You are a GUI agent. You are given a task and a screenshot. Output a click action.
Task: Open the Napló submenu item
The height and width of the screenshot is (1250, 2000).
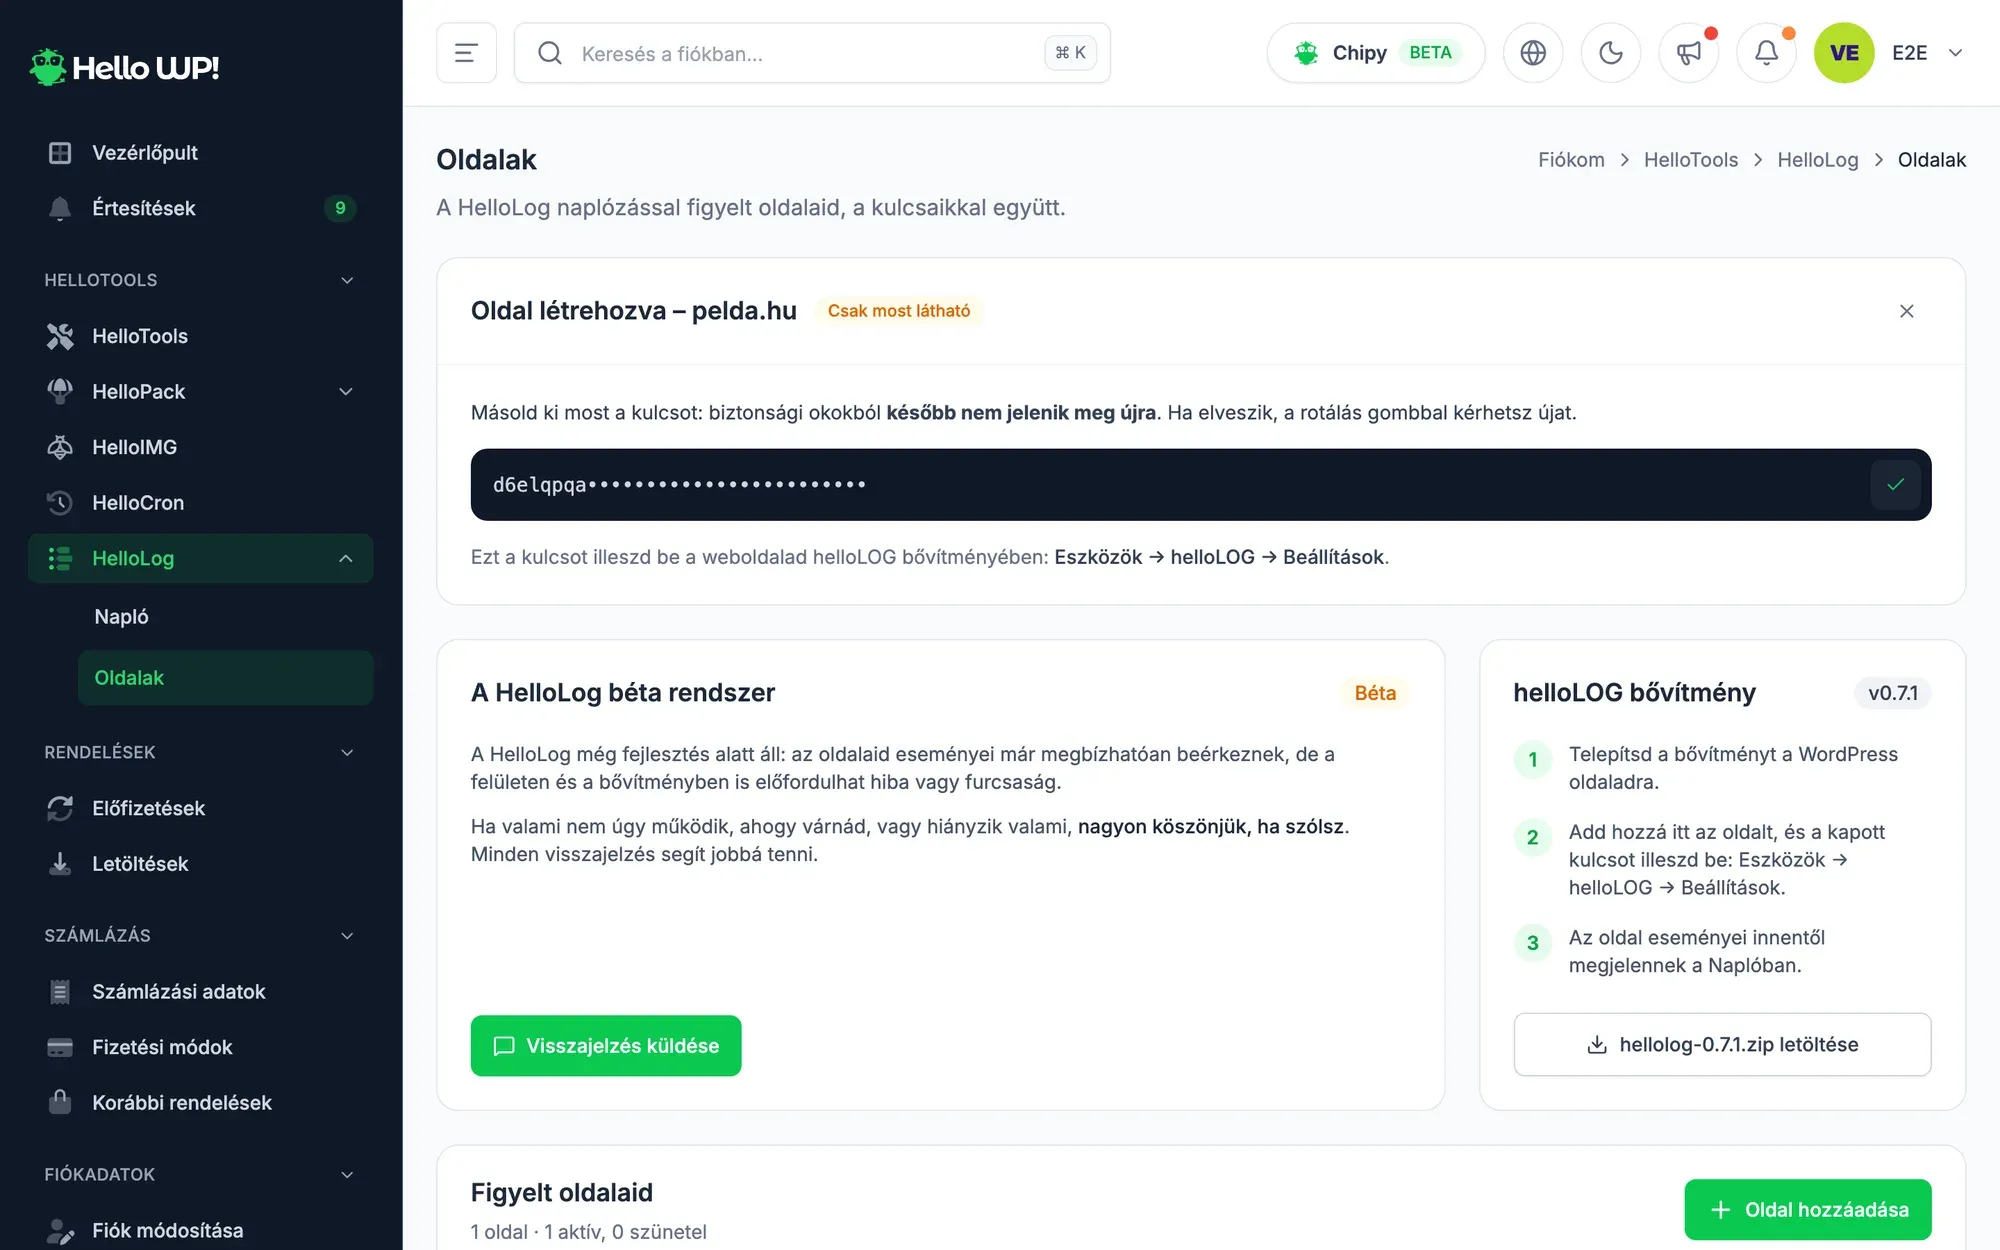point(225,617)
